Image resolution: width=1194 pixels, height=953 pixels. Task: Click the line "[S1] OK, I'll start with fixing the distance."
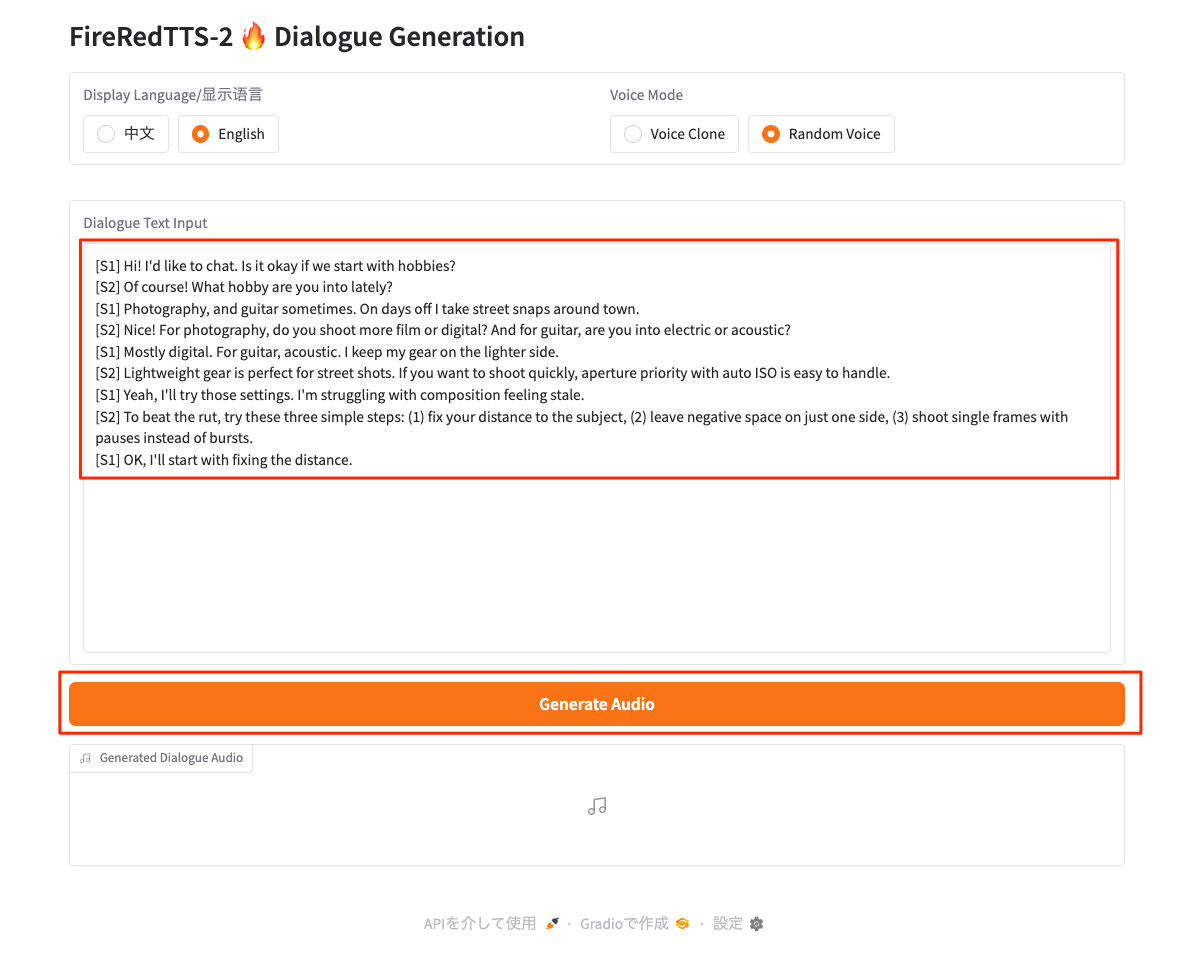224,460
